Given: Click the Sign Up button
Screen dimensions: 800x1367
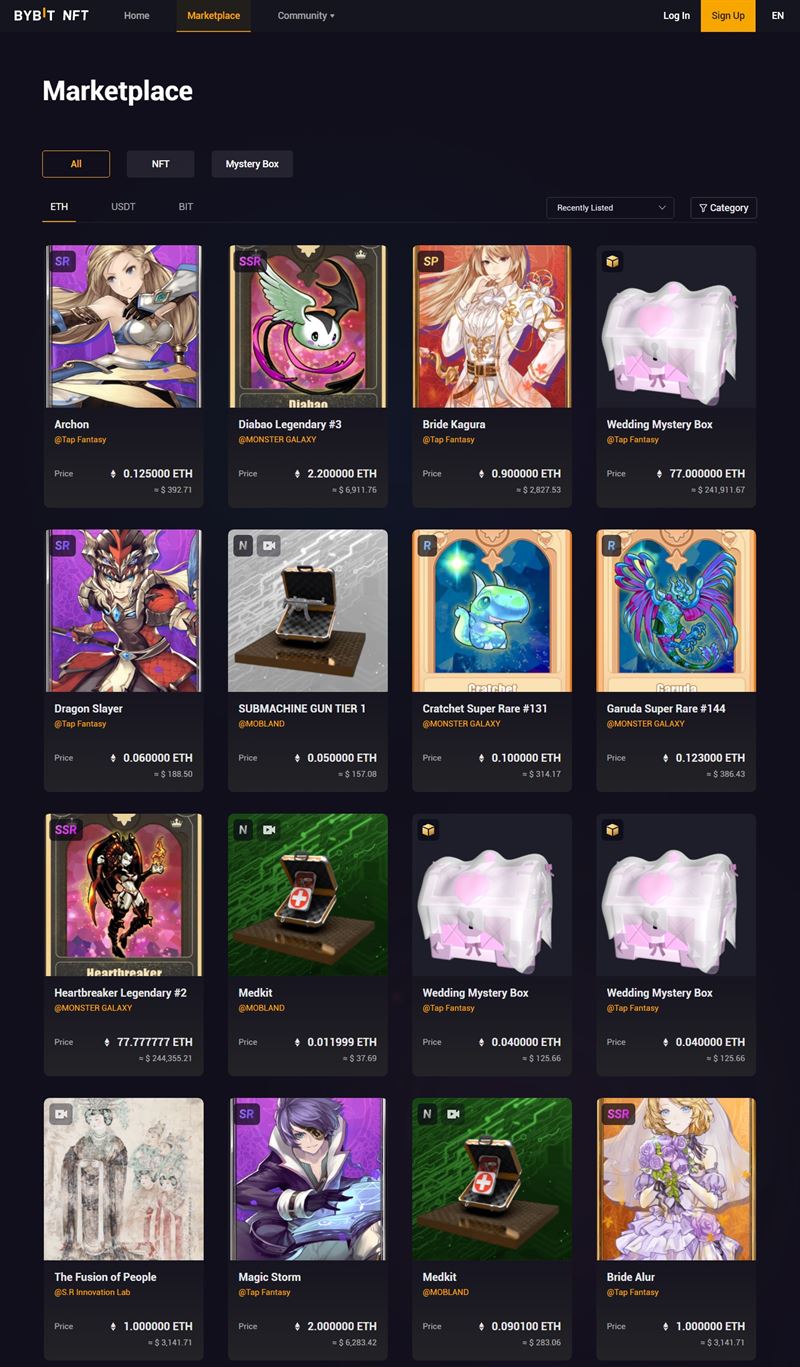Looking at the screenshot, I should click(728, 16).
